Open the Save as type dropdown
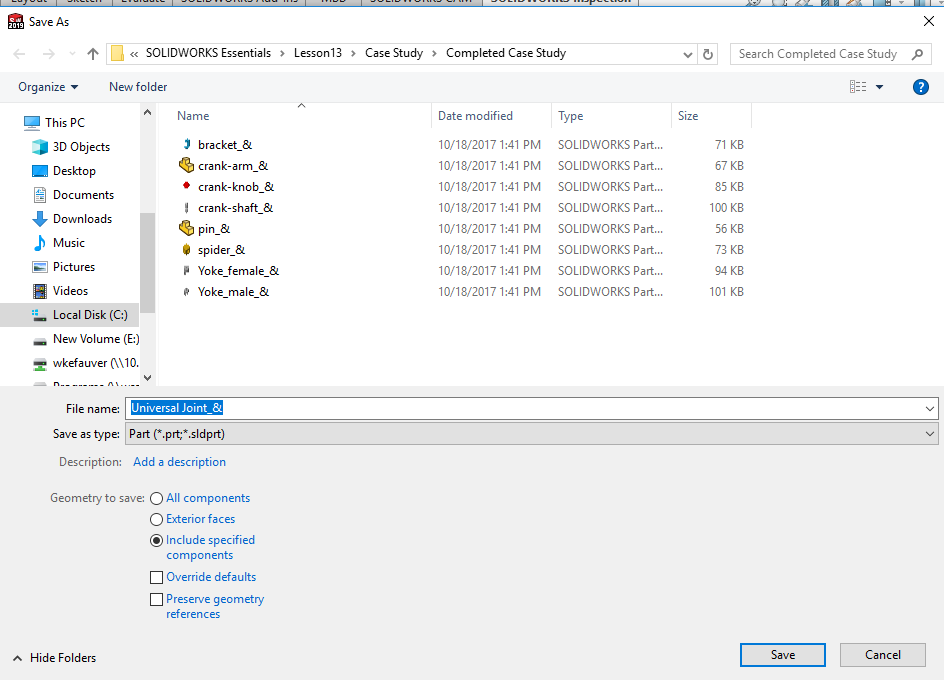 click(x=930, y=434)
